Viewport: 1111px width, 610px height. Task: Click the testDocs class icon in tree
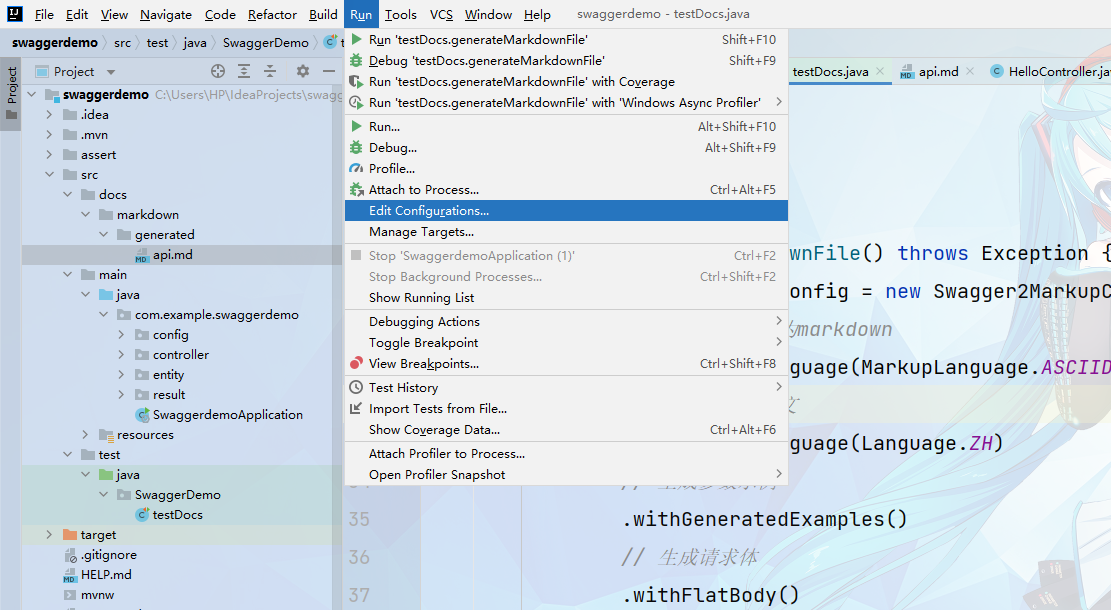click(142, 515)
